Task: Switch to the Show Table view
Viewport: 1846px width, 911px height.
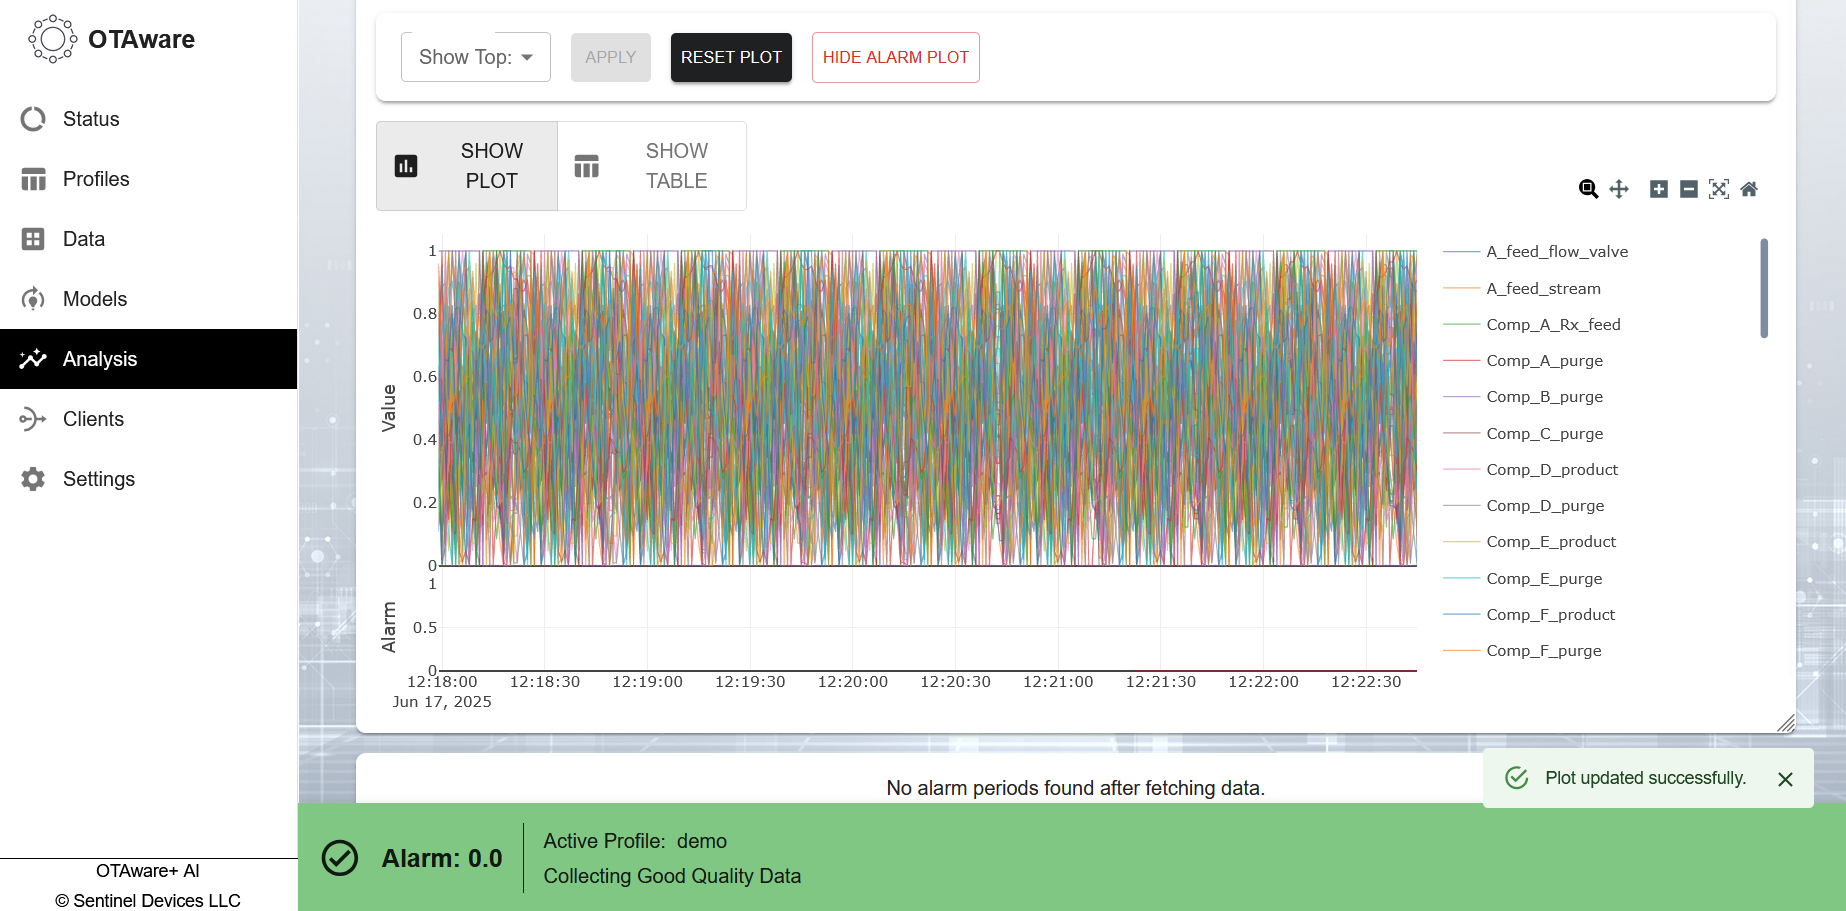Action: point(652,166)
